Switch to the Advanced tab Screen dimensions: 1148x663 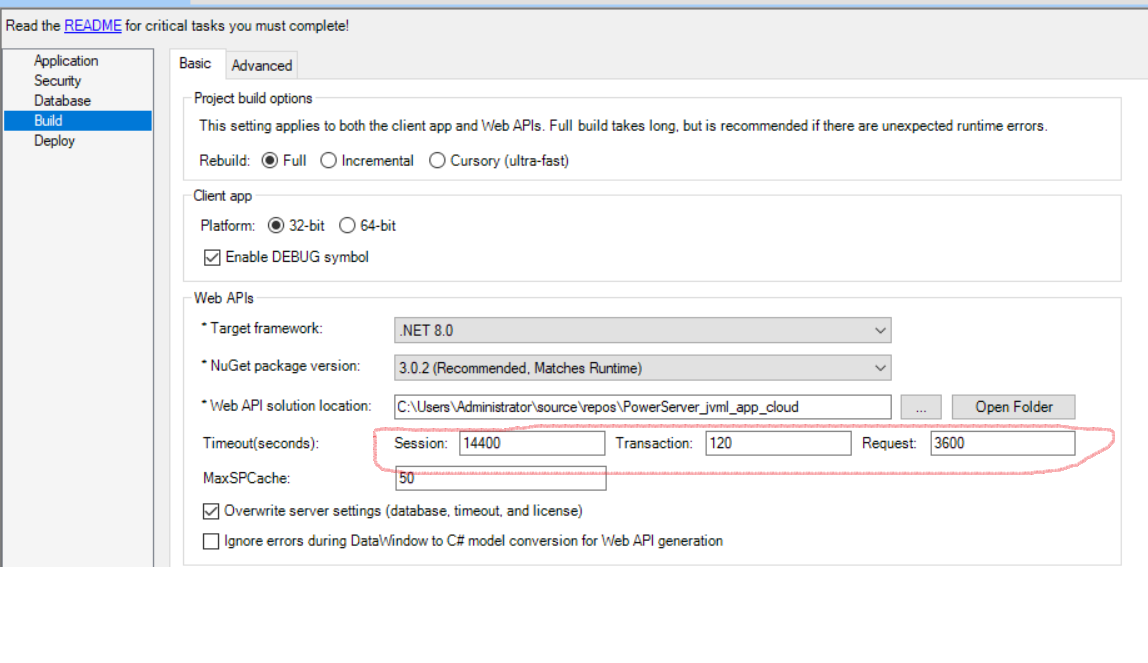click(x=262, y=66)
